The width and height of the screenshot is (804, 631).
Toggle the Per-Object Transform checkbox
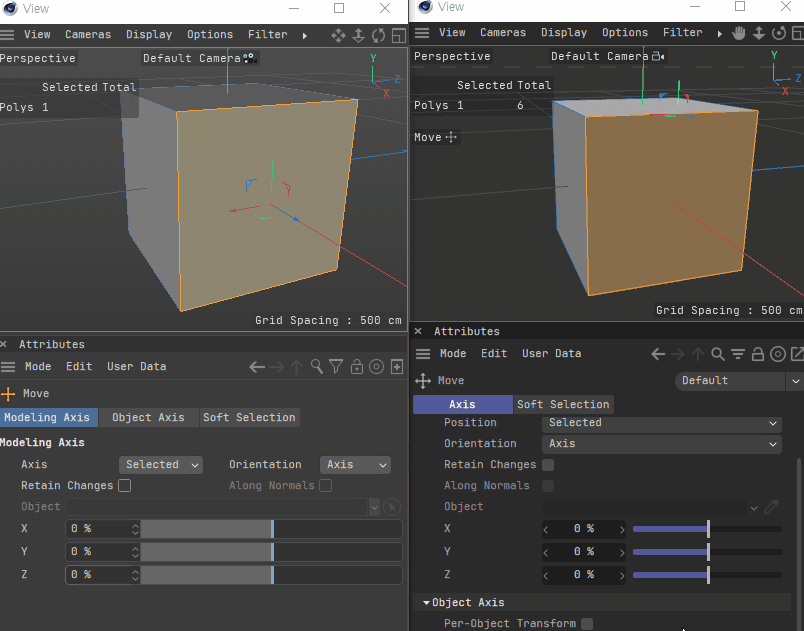(x=587, y=624)
